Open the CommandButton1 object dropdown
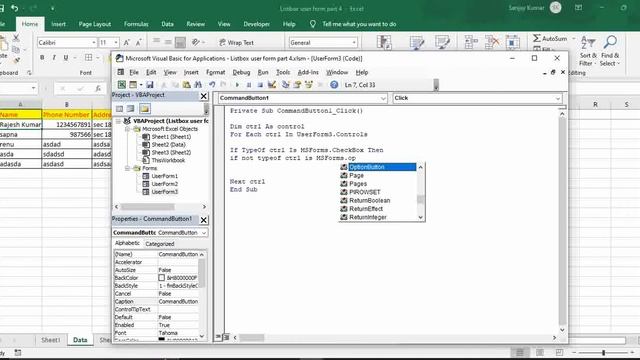The height and width of the screenshot is (360, 640). pyautogui.click(x=383, y=98)
